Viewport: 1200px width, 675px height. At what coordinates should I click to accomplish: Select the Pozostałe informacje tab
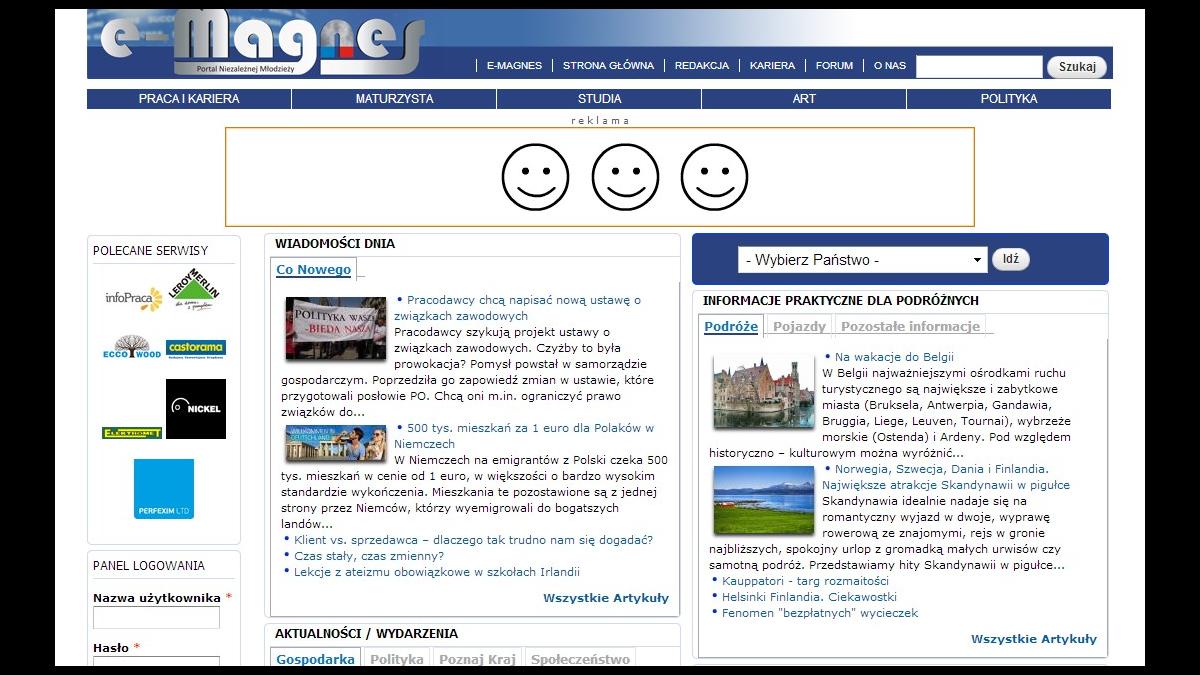(x=910, y=326)
